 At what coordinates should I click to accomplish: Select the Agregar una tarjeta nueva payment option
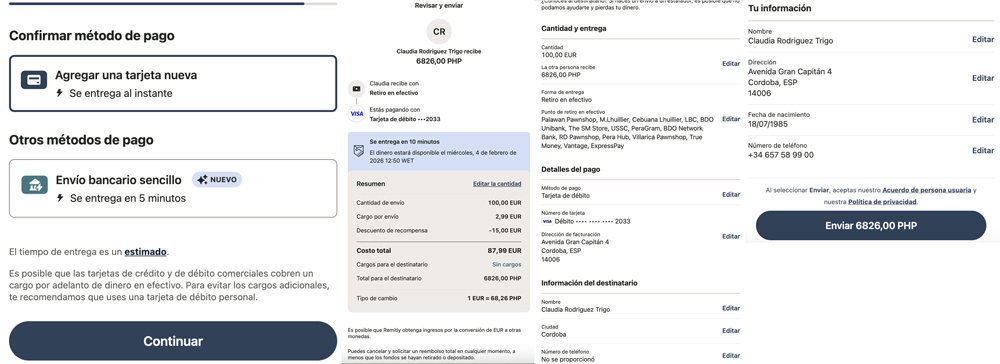pos(173,84)
